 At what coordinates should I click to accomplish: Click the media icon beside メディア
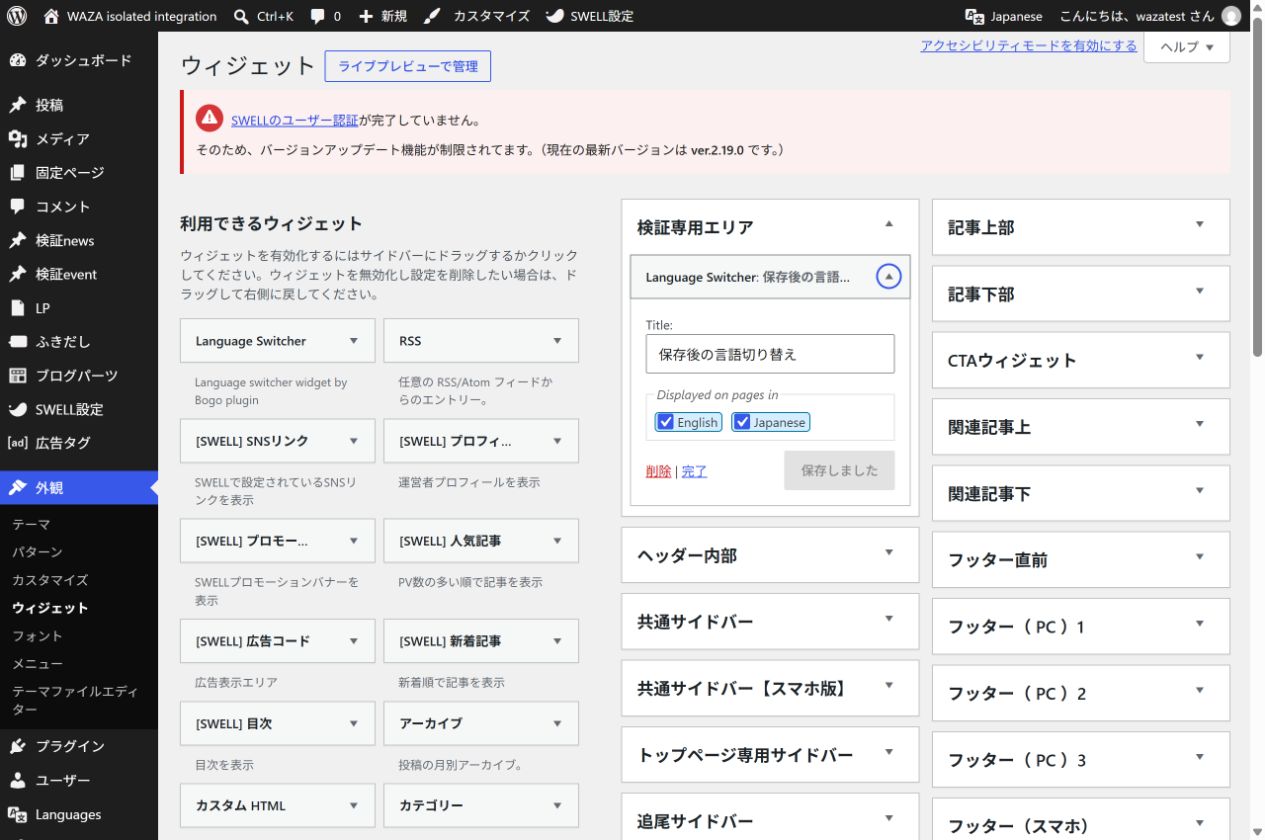[x=17, y=139]
